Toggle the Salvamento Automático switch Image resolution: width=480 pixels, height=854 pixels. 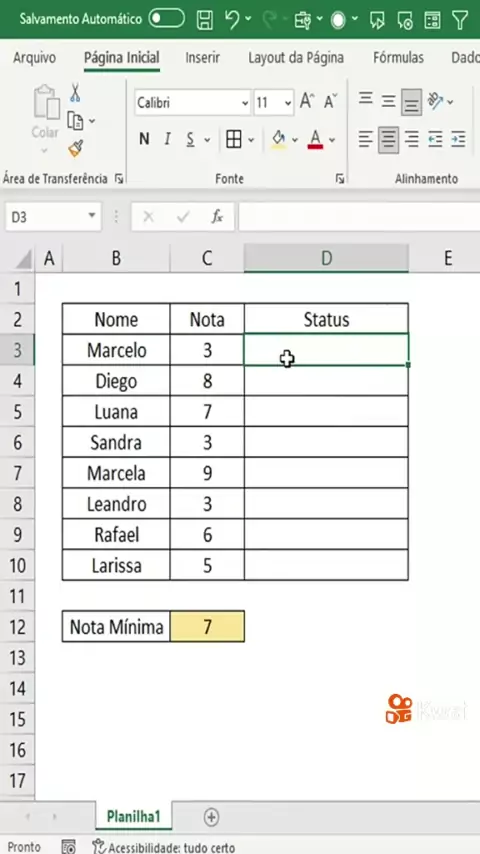[x=167, y=19]
